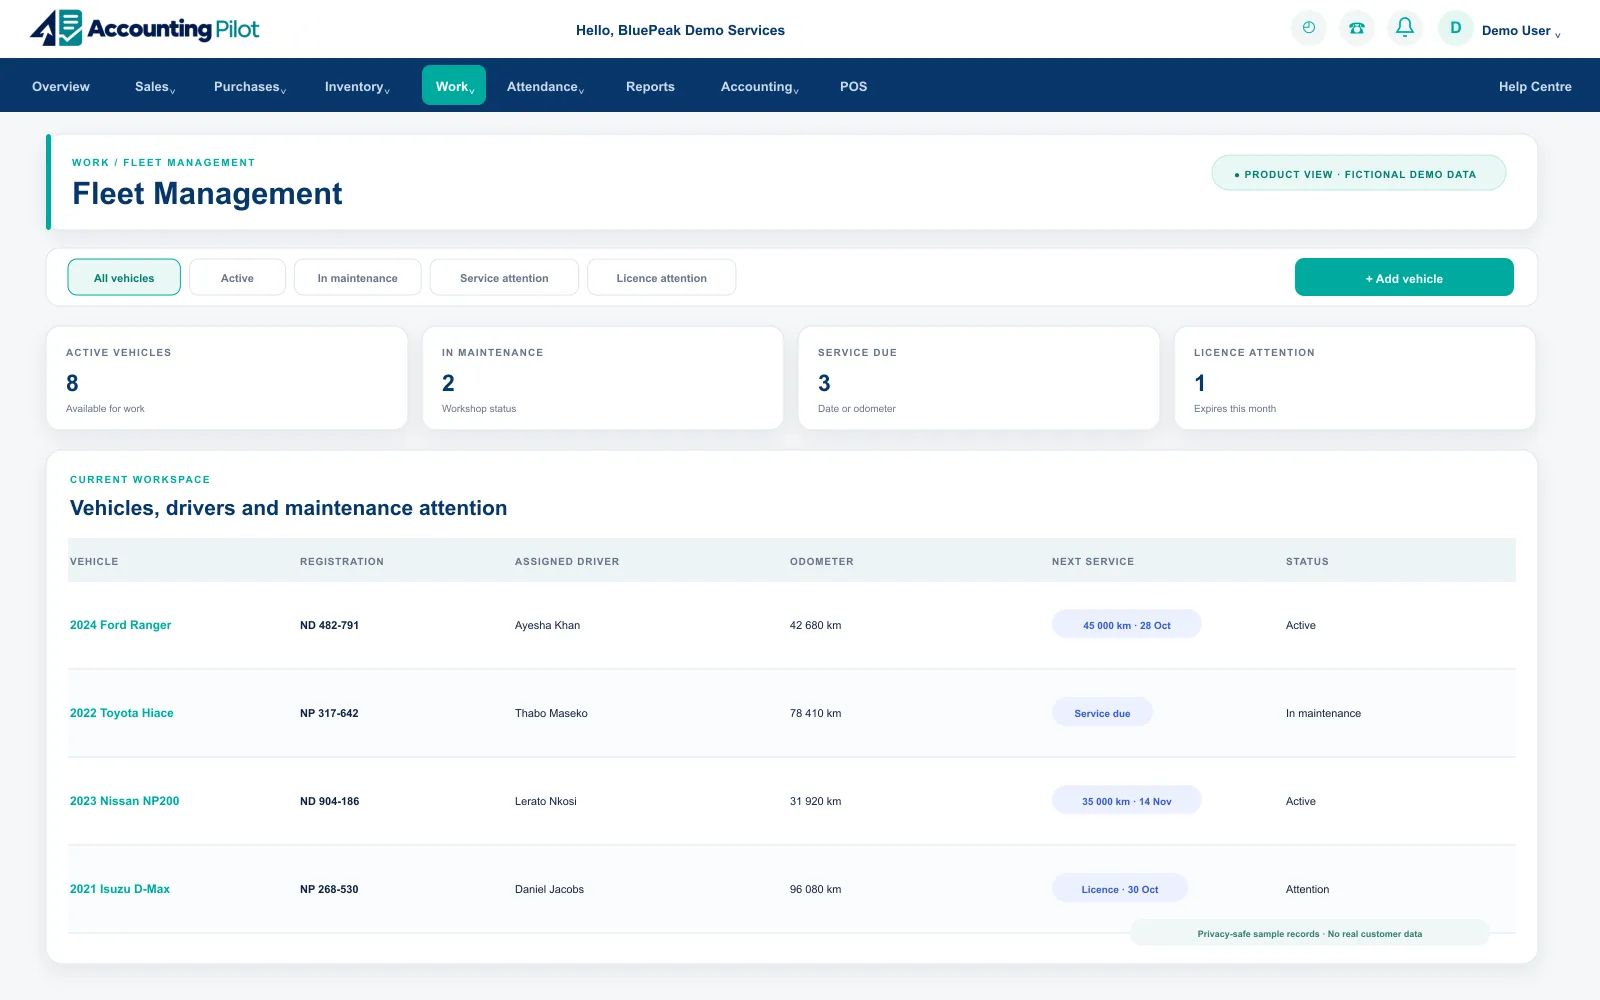1600x1000 pixels.
Task: Open the Licence Attention summary card
Action: [1355, 379]
